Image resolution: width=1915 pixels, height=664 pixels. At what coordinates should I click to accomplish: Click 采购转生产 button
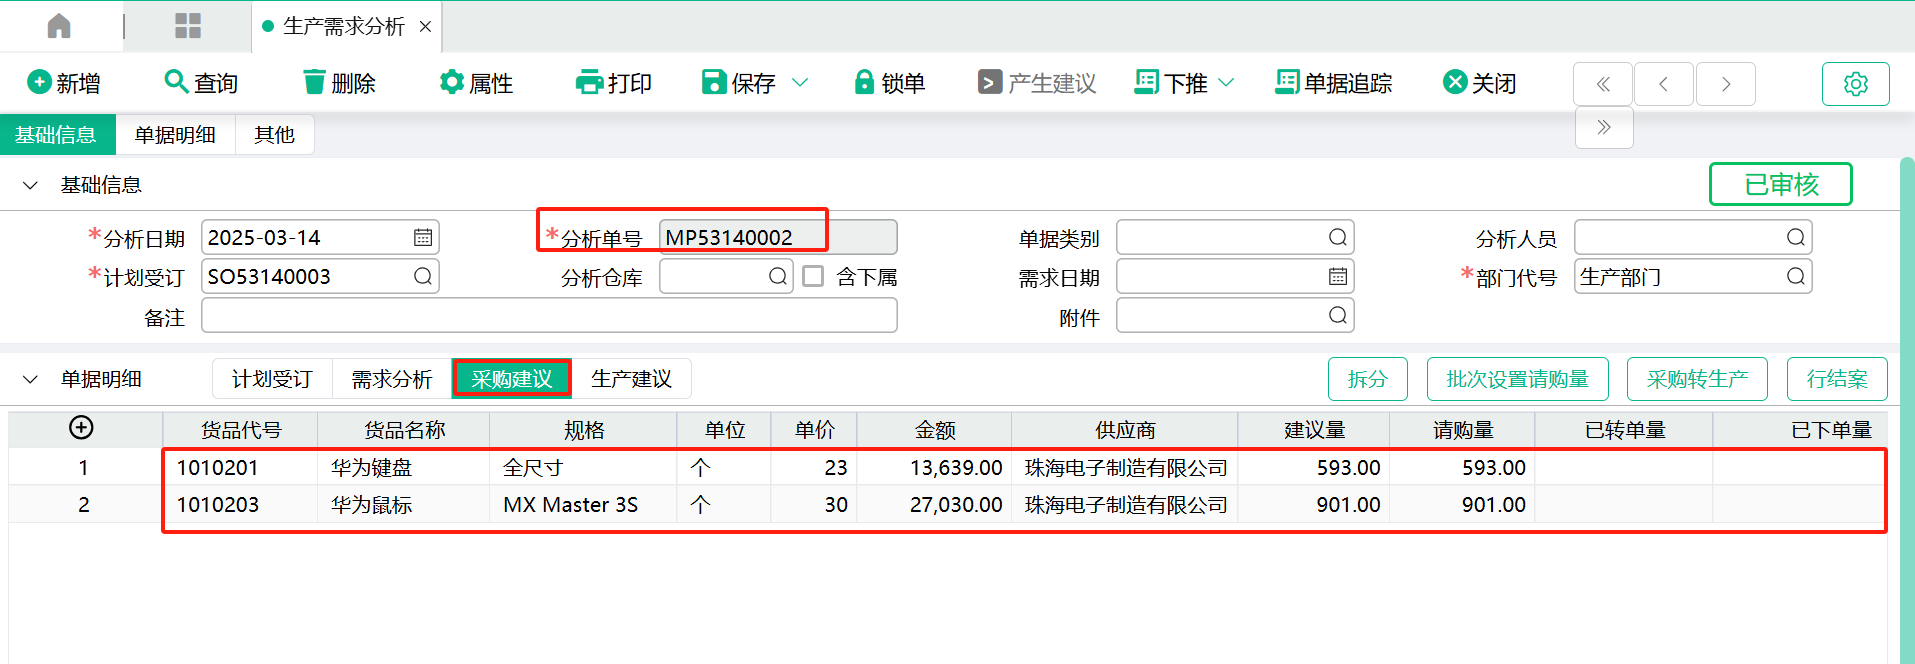click(x=1697, y=379)
